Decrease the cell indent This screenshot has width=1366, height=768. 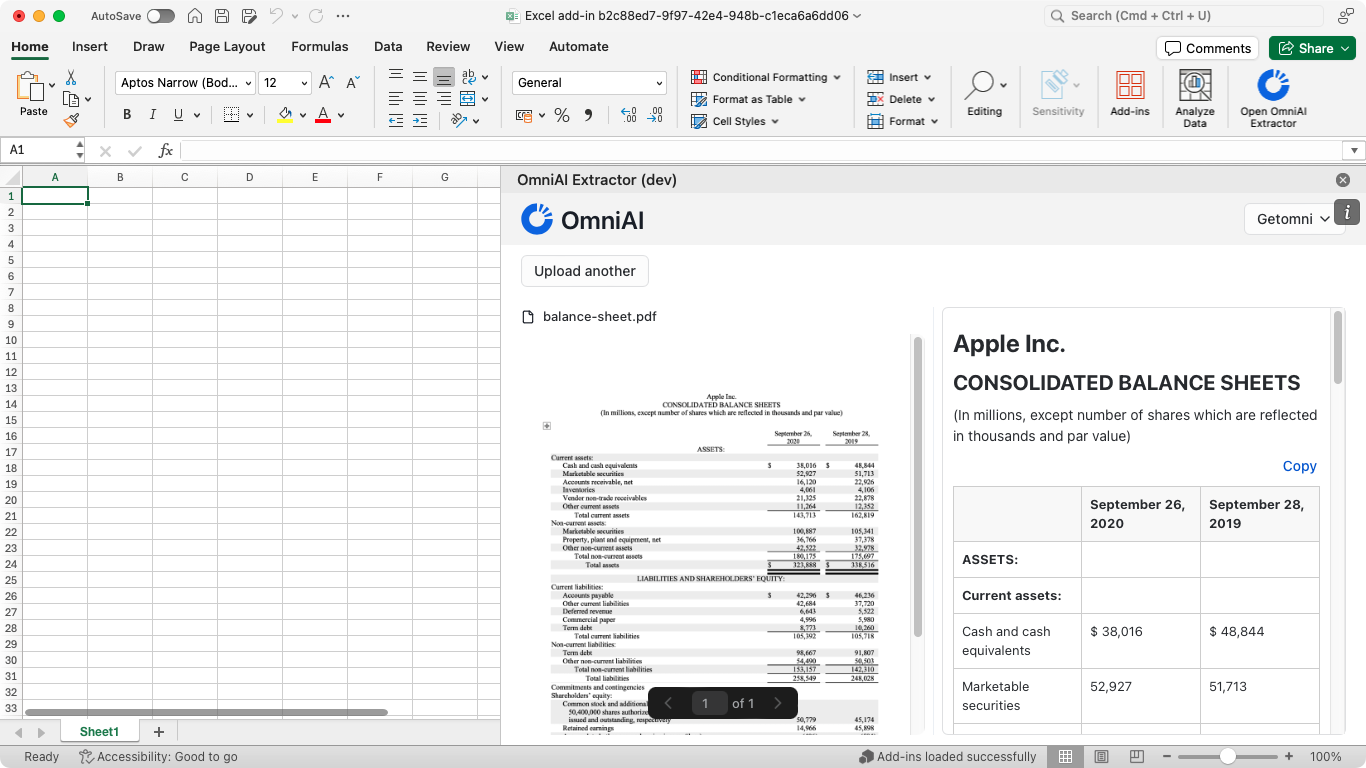click(396, 120)
